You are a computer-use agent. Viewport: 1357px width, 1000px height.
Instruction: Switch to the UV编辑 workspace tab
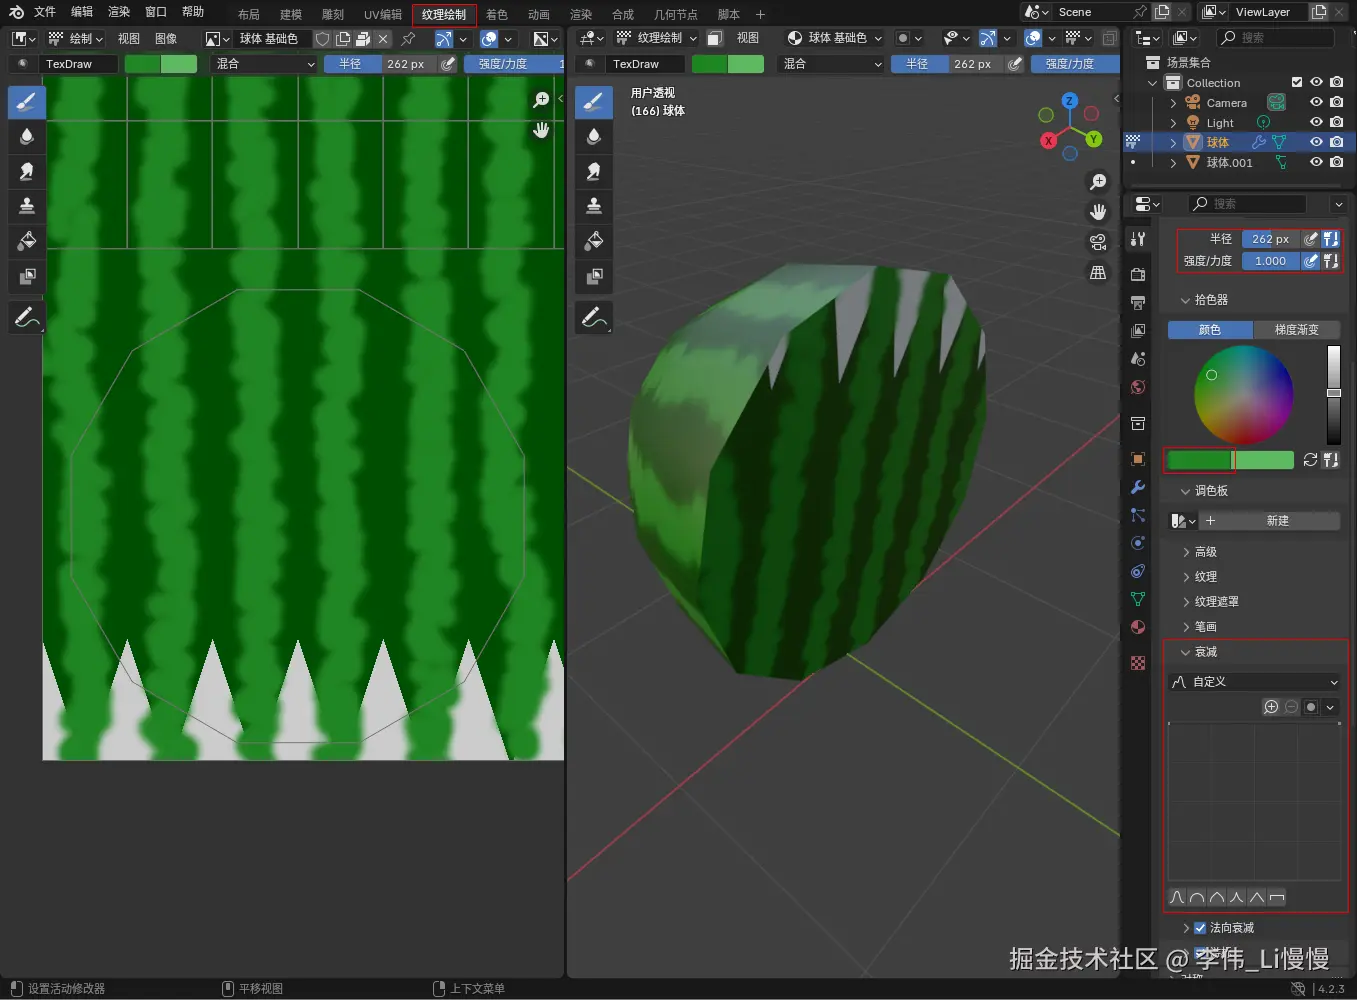[382, 14]
